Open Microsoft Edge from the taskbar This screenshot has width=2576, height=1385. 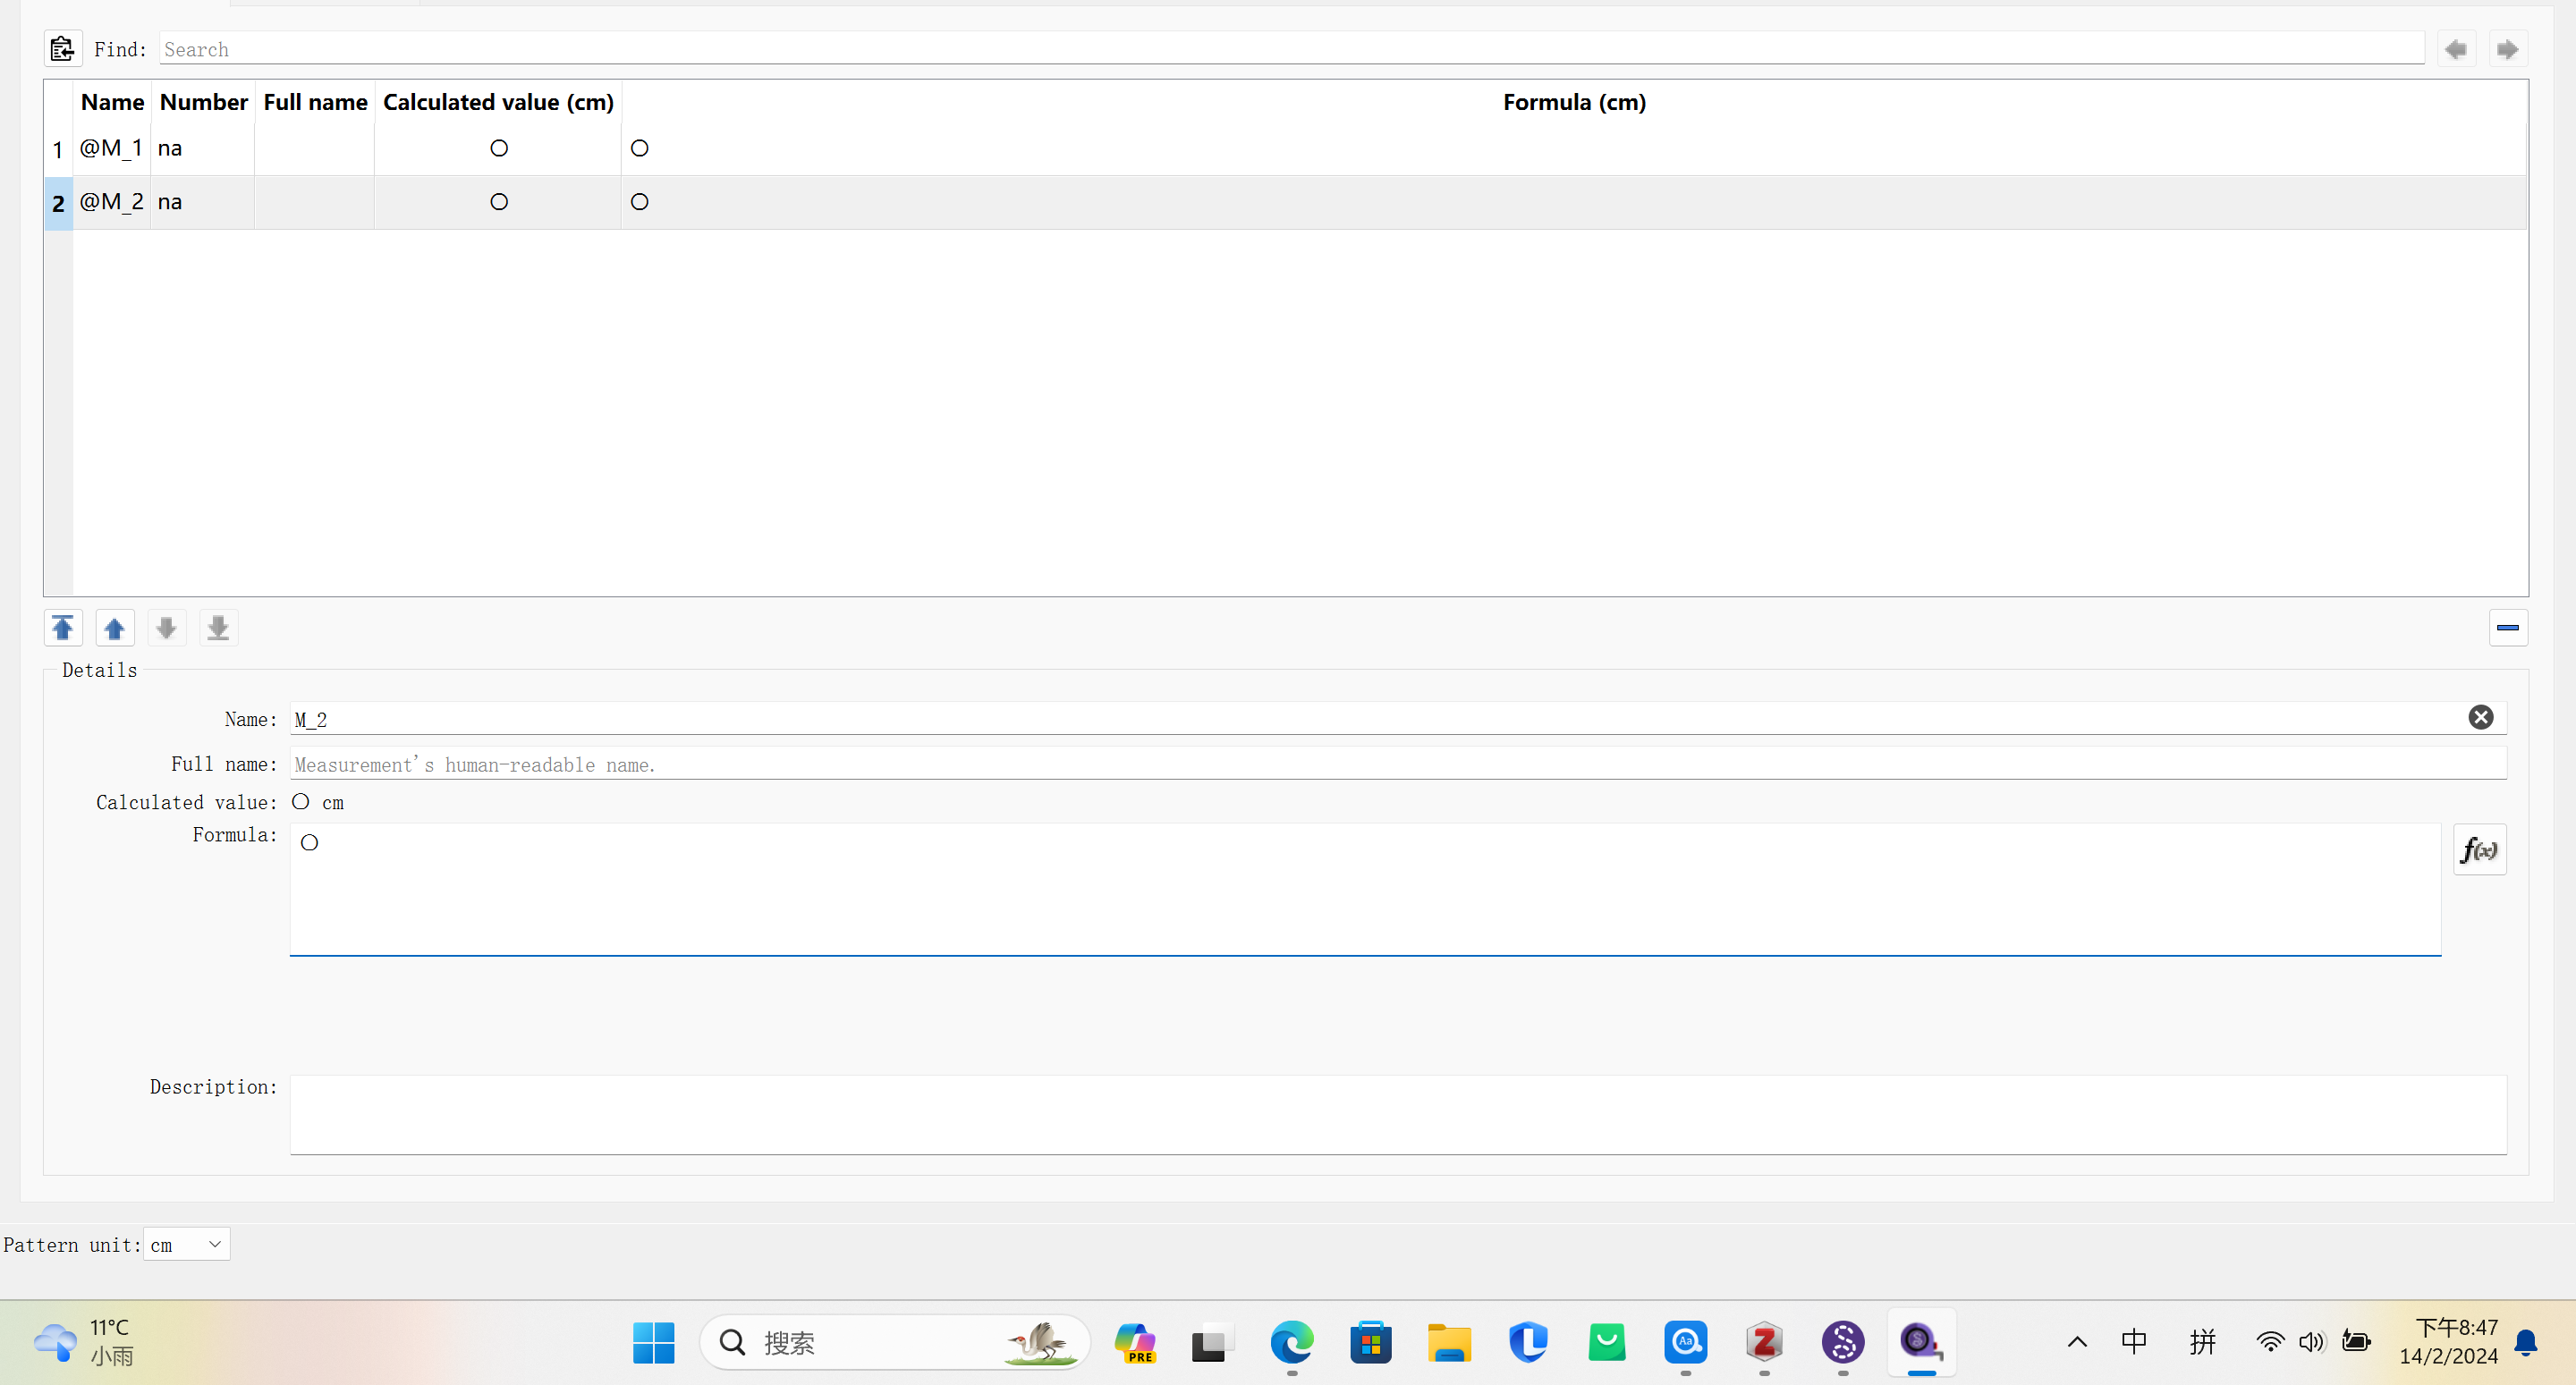click(x=1291, y=1342)
